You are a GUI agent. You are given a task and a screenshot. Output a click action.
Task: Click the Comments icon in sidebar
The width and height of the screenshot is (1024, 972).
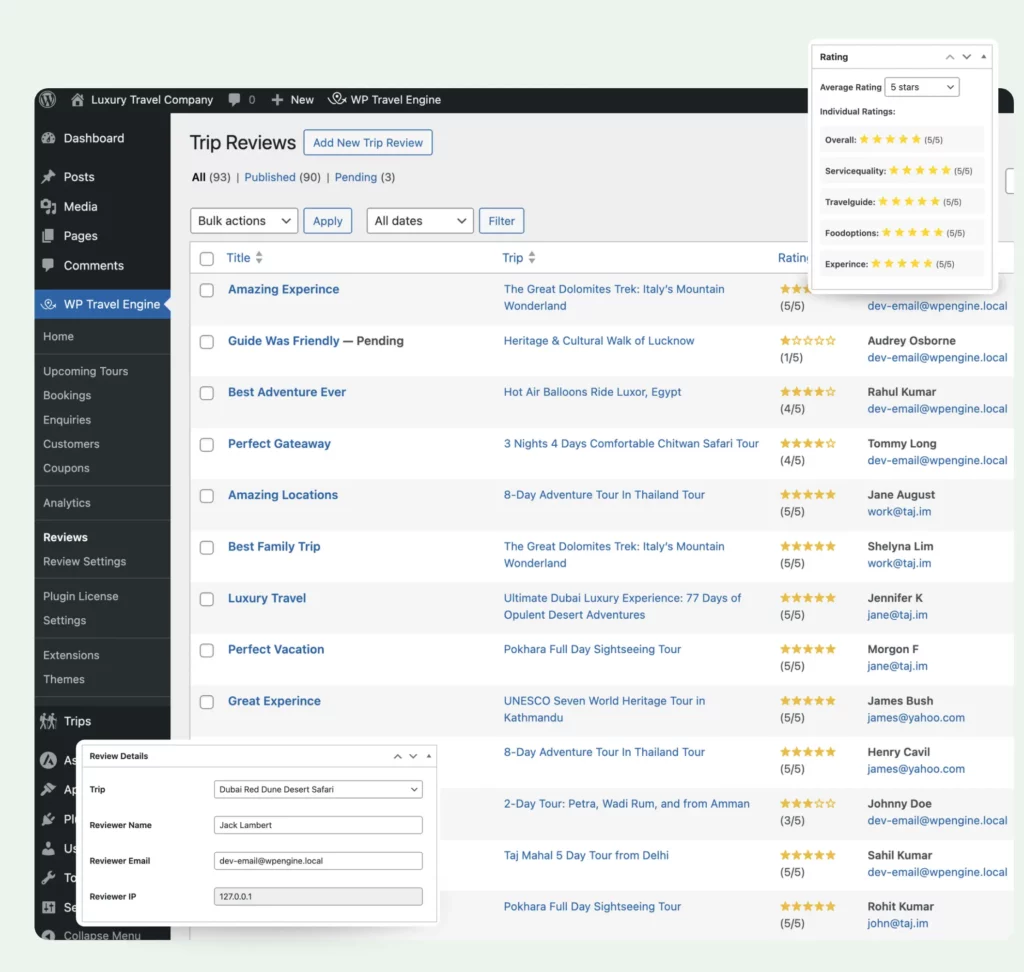click(48, 265)
